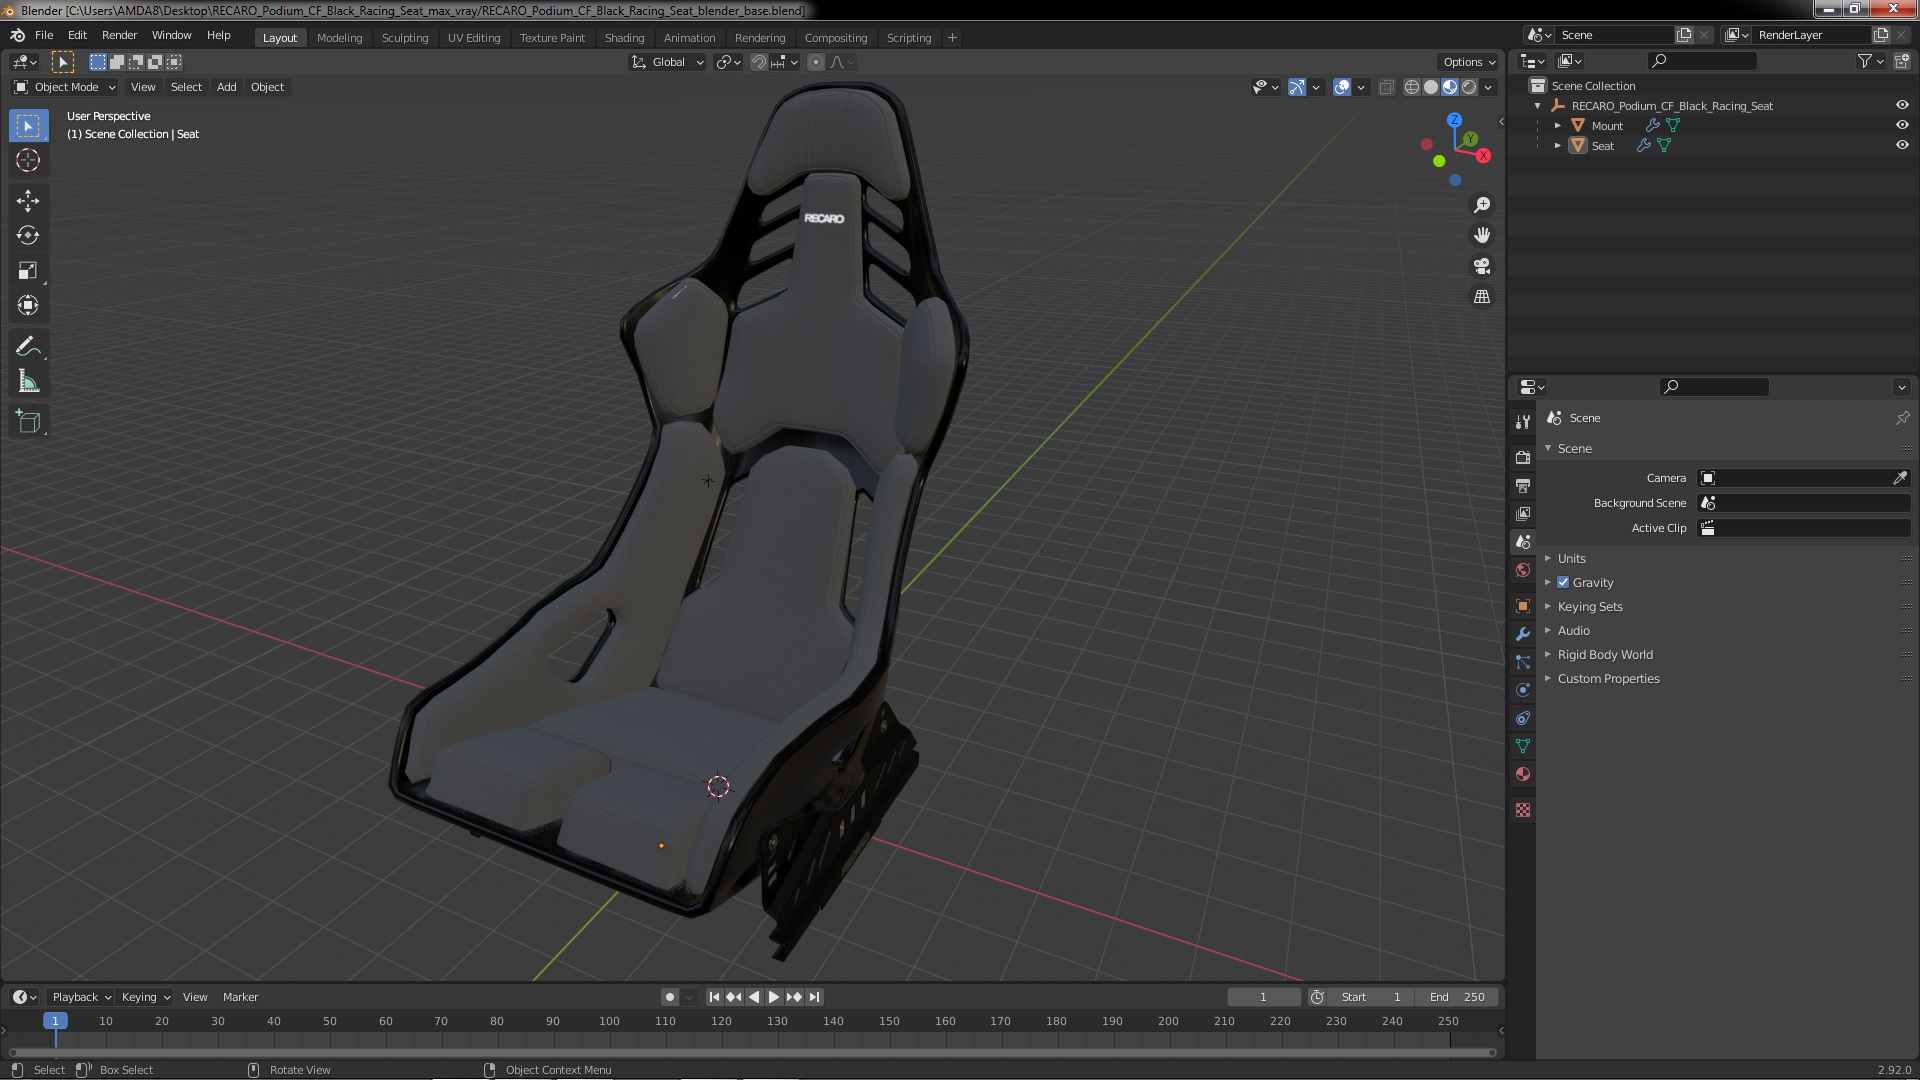Screen dimensions: 1920x1080
Task: Open the World properties tab
Action: click(1523, 570)
